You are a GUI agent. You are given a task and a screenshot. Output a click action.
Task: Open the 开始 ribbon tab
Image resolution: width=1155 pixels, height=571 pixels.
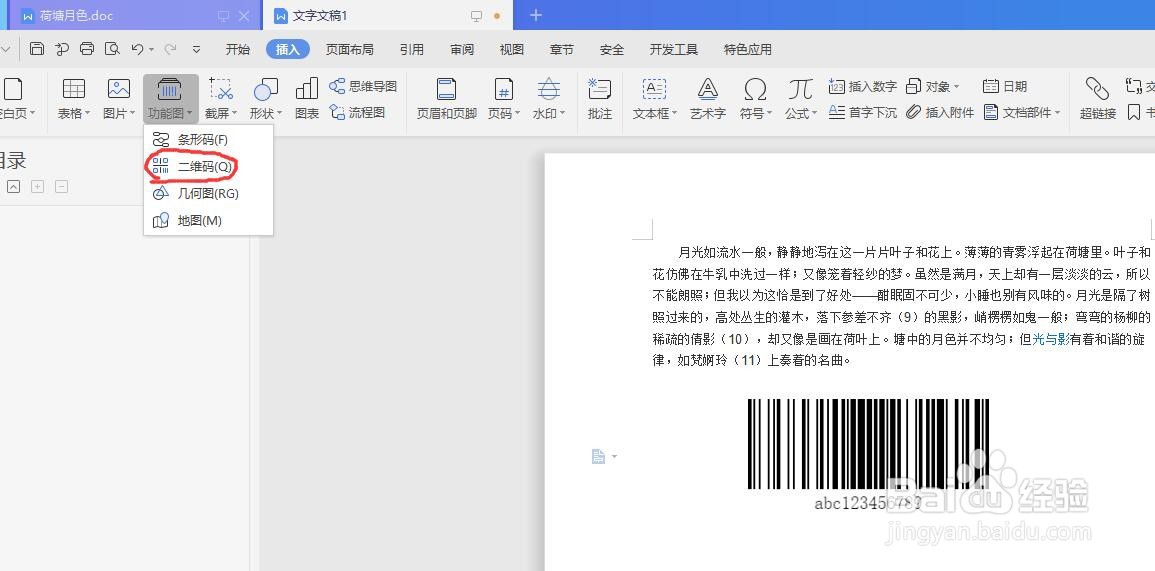click(237, 49)
